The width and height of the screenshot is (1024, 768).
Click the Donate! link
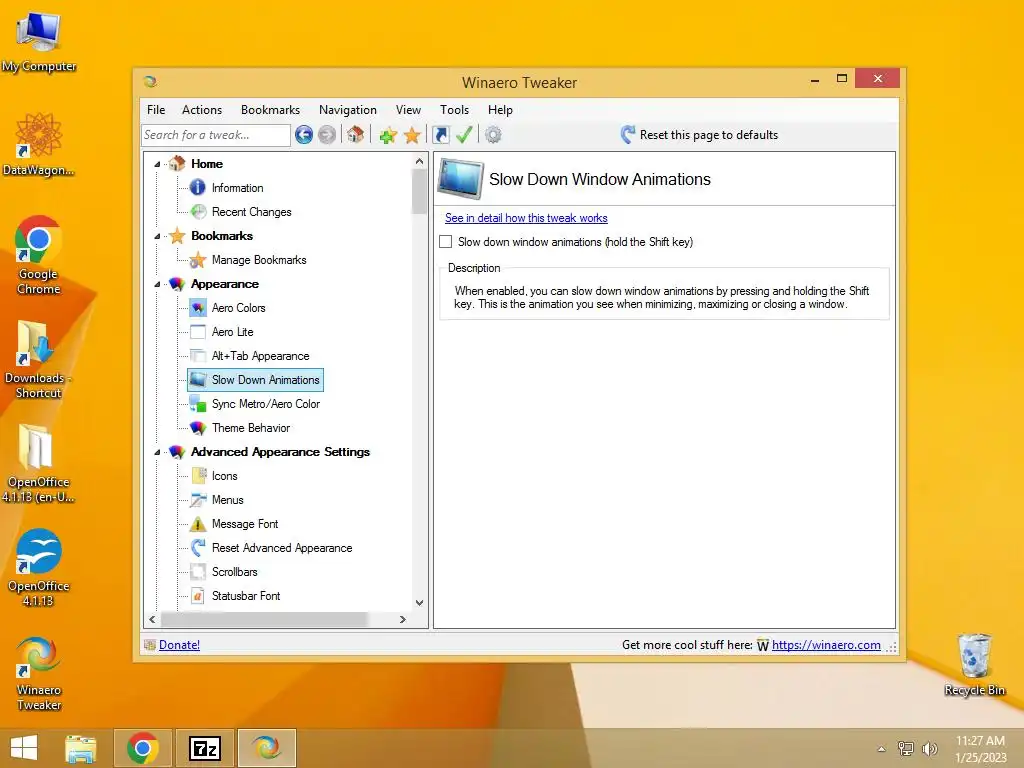coord(179,645)
